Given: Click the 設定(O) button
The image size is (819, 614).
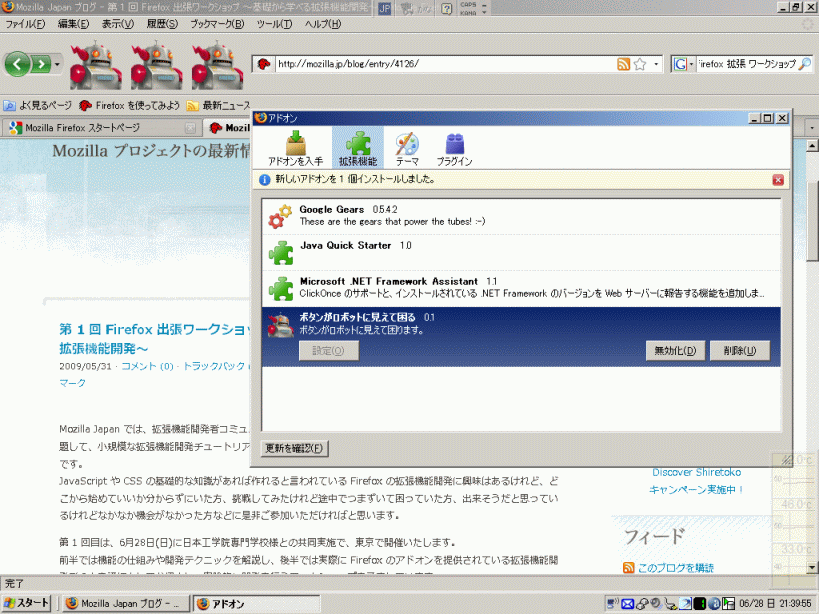Looking at the screenshot, I should tap(329, 350).
